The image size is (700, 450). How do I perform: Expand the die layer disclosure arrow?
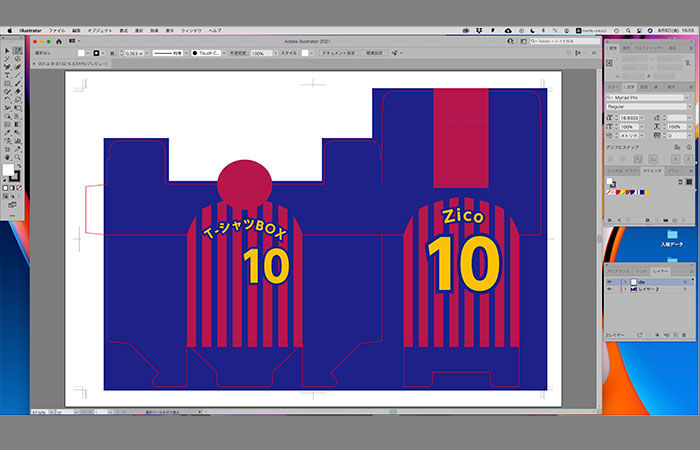click(x=624, y=281)
